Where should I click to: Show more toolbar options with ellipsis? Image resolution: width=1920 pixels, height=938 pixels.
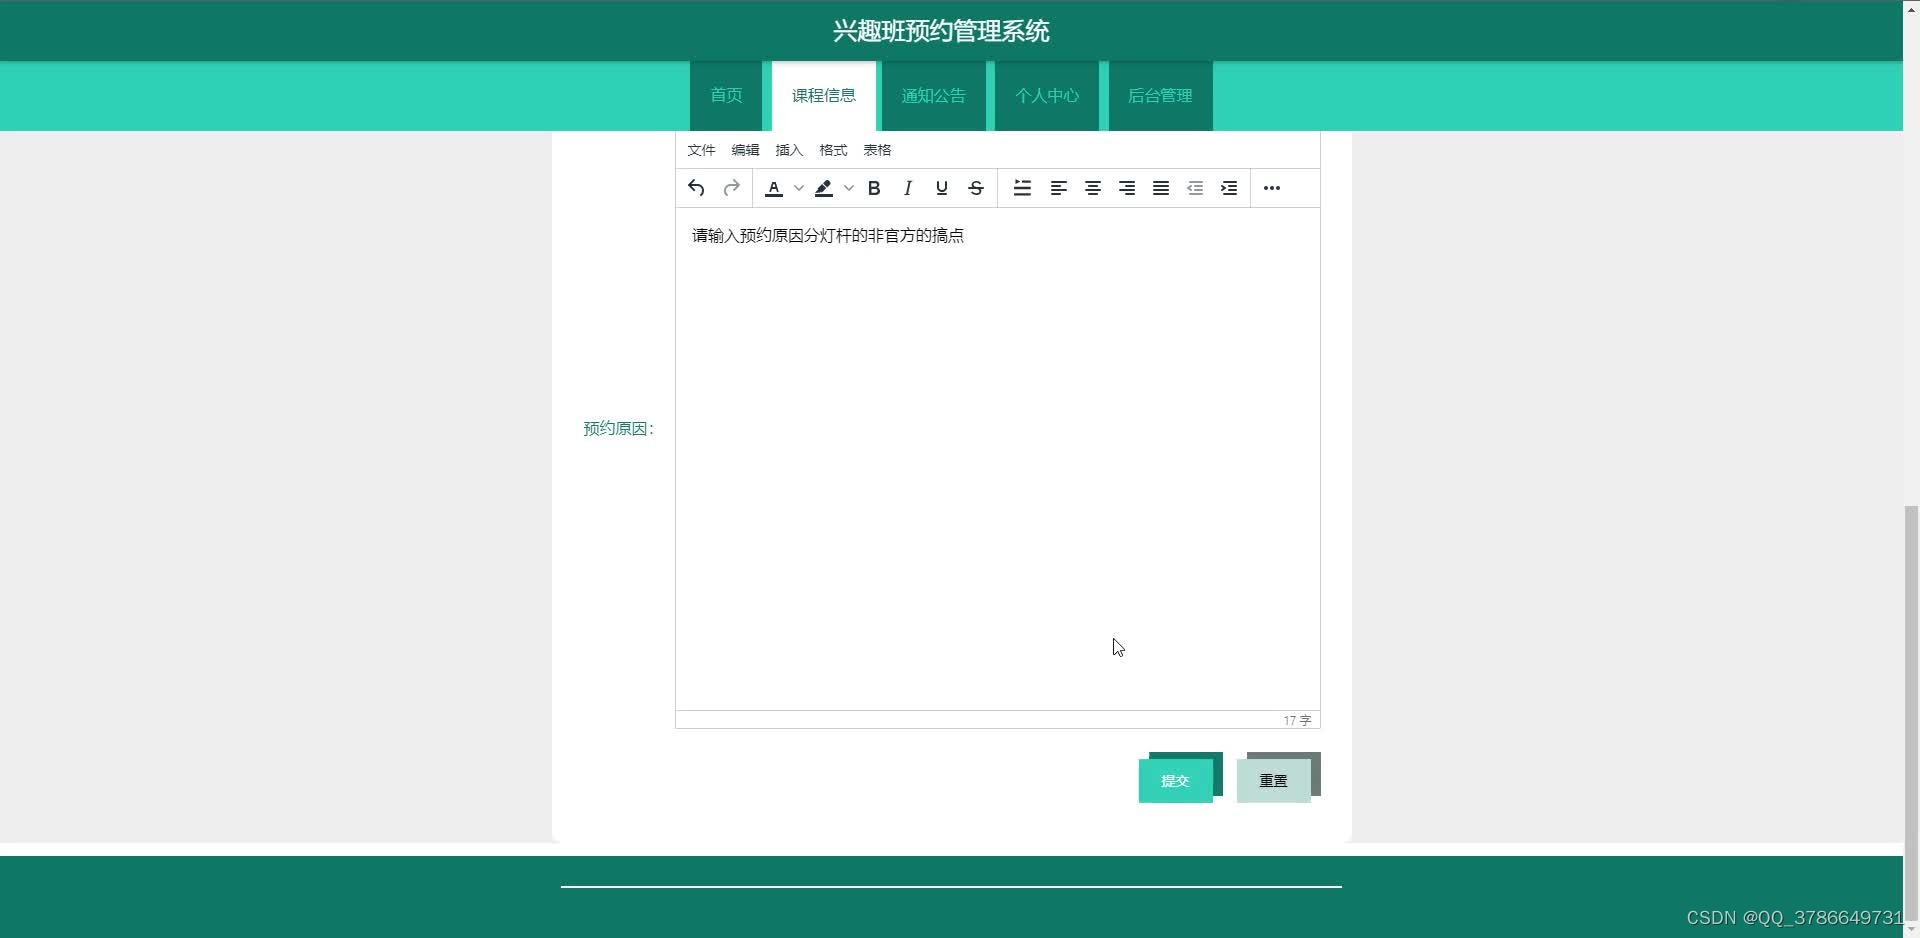[x=1272, y=188]
